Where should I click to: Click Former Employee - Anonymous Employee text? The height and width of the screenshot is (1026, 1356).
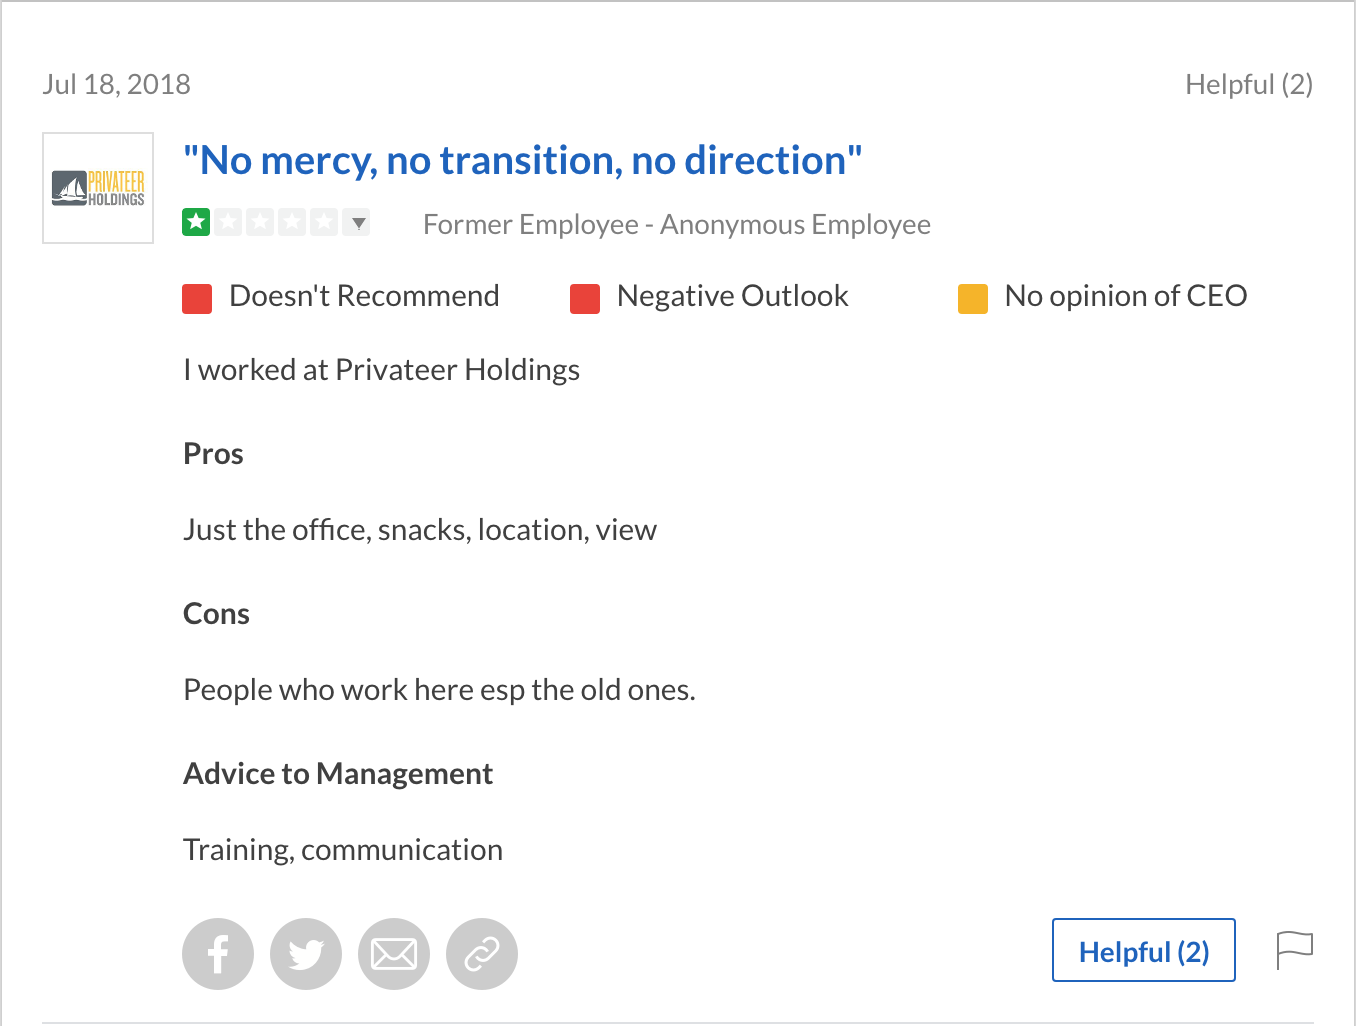coord(676,224)
